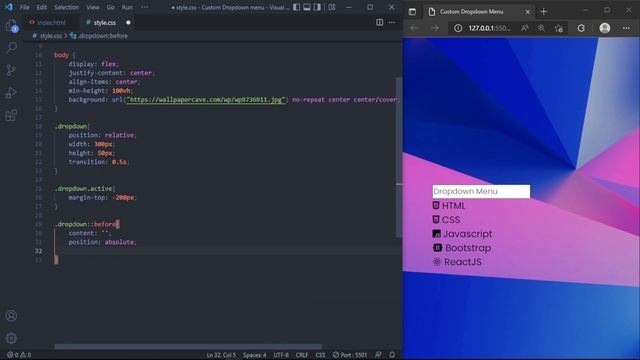The width and height of the screenshot is (640, 360).
Task: Select the Bootstrap option in dropdown
Action: (x=462, y=248)
